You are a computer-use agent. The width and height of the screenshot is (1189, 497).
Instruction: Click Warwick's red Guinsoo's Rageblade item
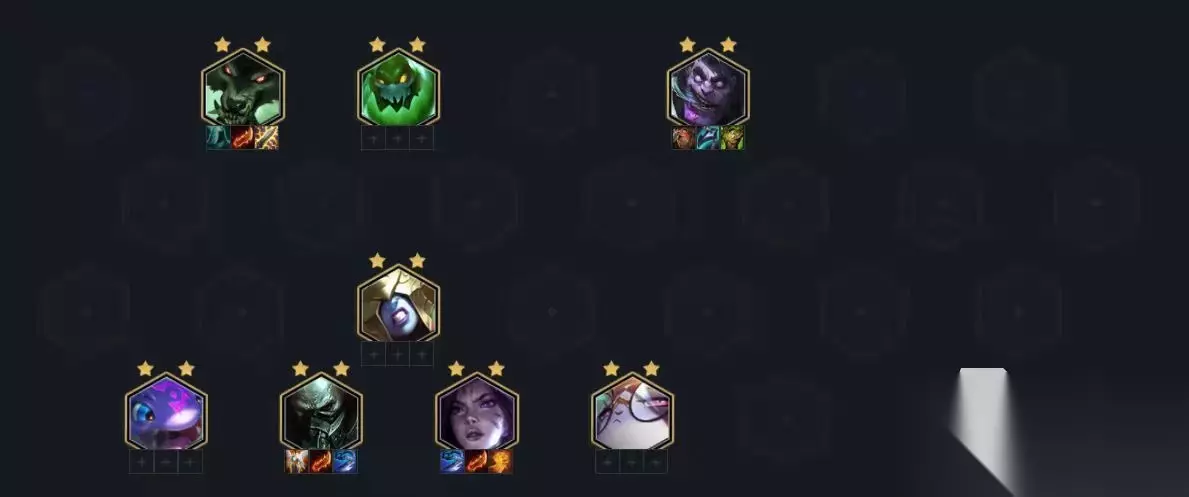(x=243, y=138)
